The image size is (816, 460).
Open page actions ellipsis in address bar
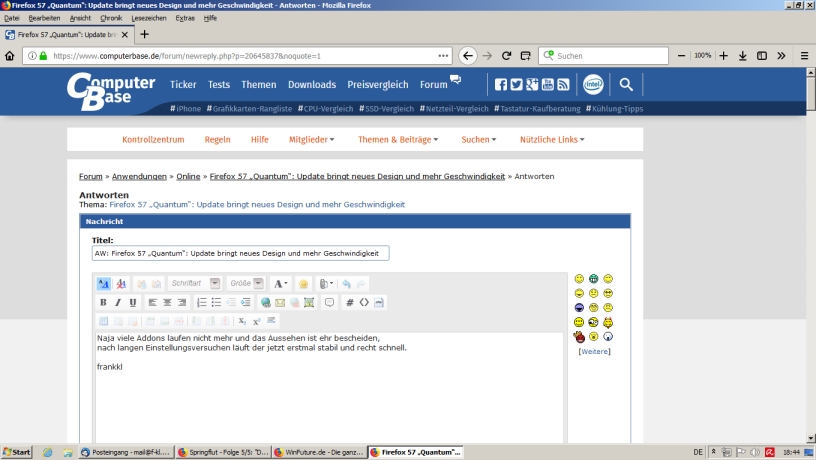coord(443,56)
